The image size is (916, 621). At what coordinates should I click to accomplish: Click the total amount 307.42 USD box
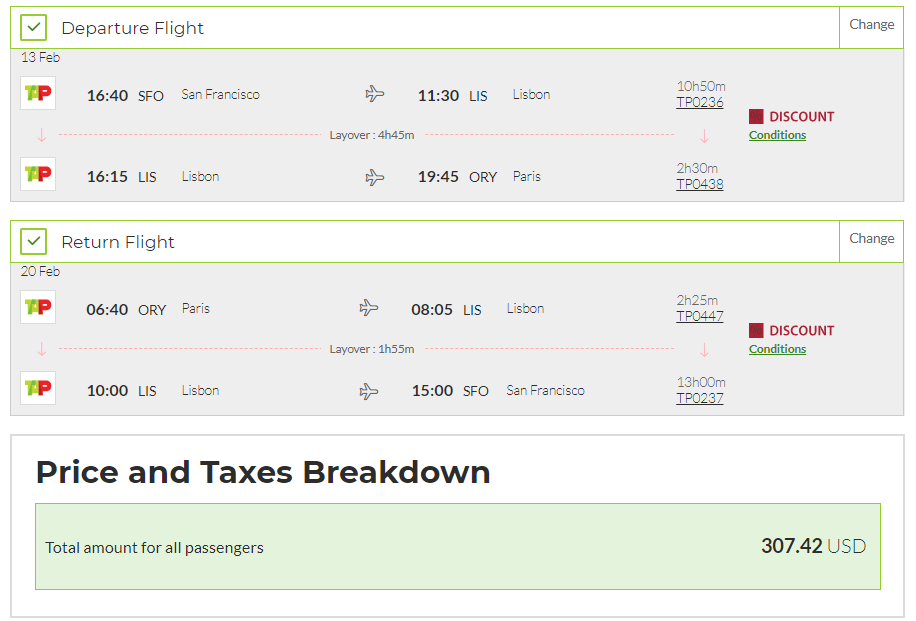[x=458, y=546]
